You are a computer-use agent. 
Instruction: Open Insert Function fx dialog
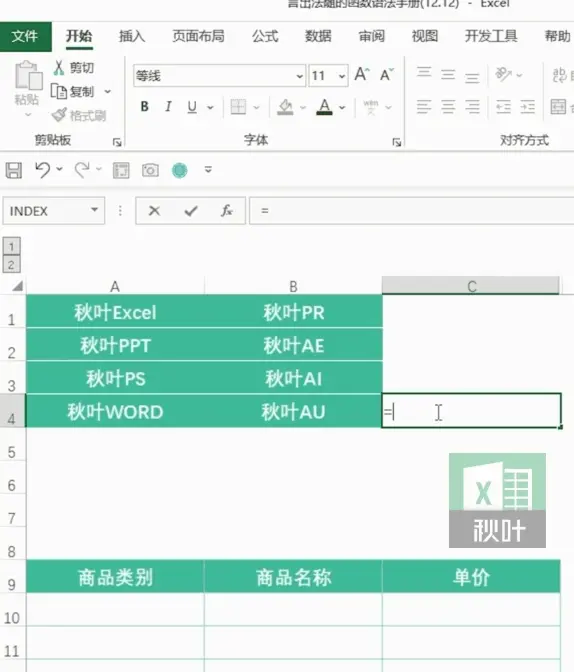(227, 210)
